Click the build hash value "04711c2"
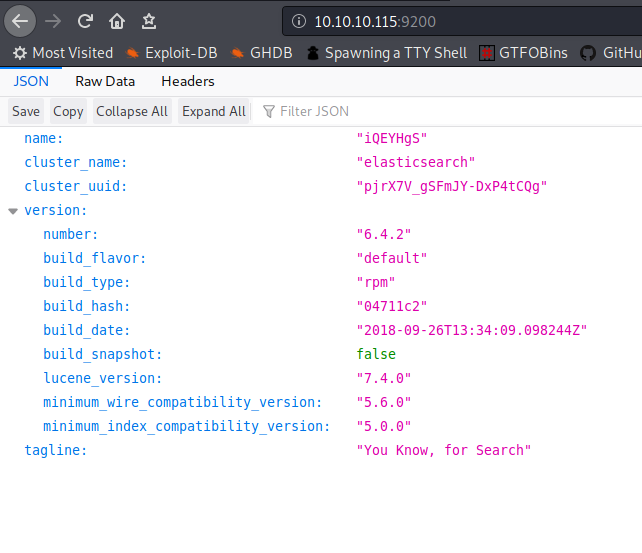 coord(392,307)
